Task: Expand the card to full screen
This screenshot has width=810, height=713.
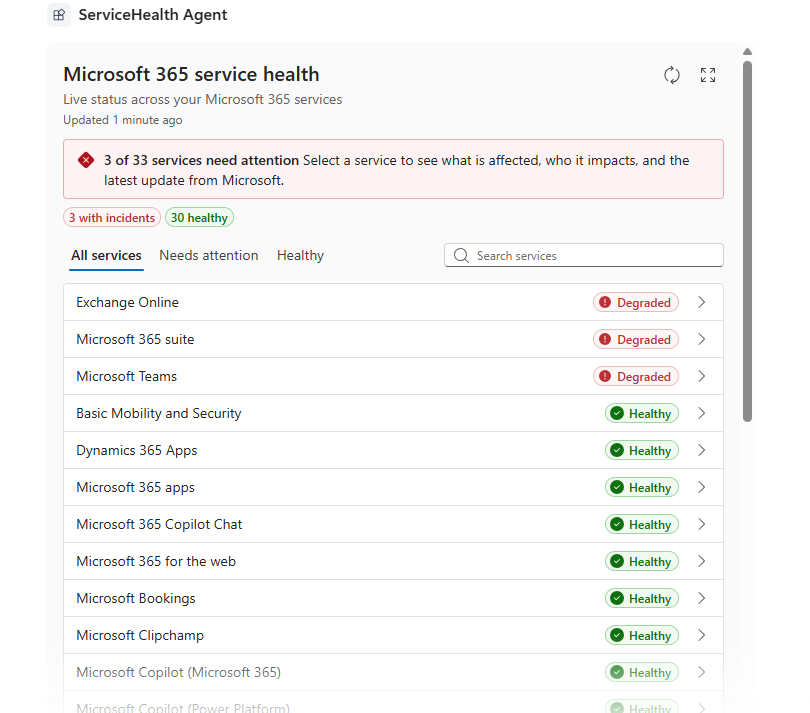Action: [x=708, y=75]
